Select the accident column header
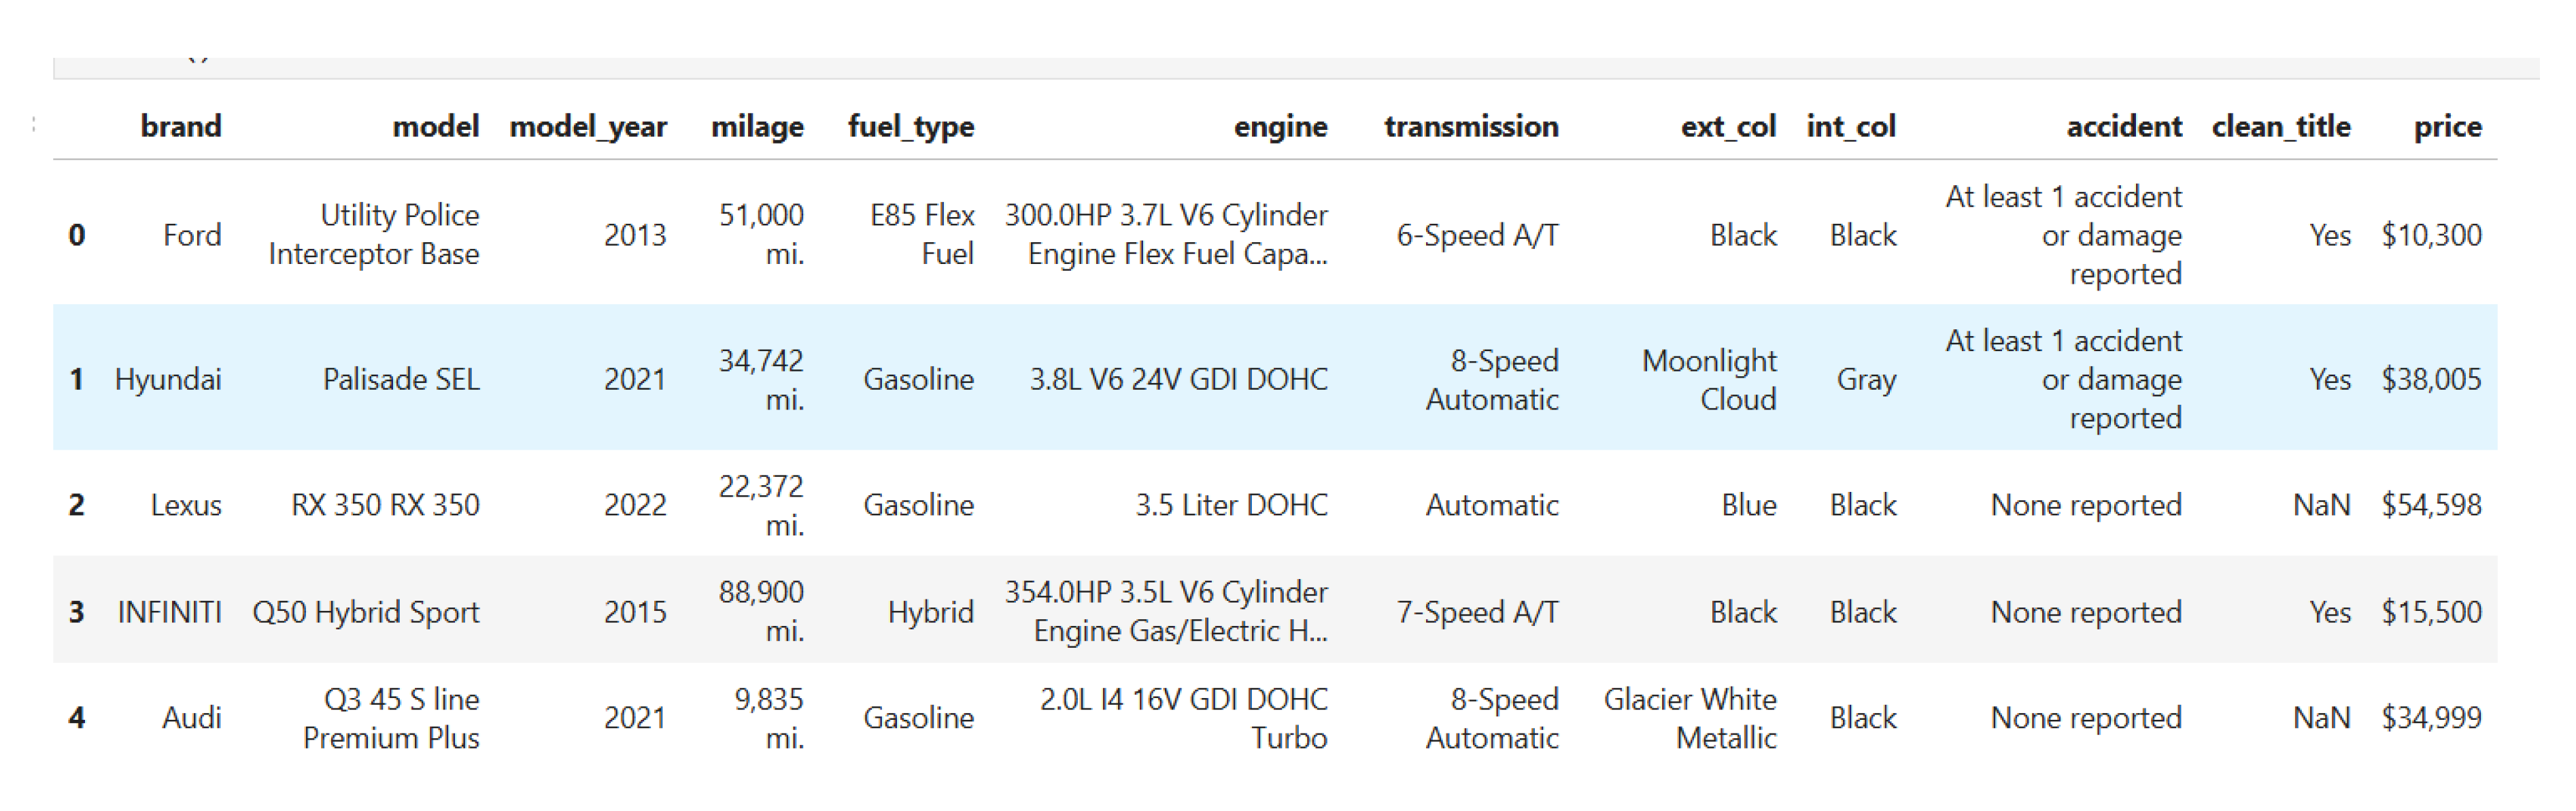This screenshot has width=2576, height=811. 2123,127
